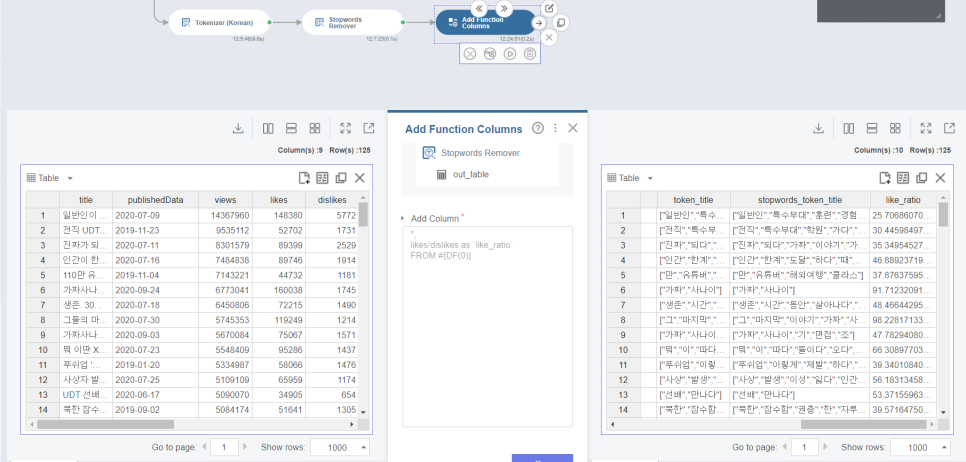
Task: Click the token_title column header
Action: pyautogui.click(x=693, y=200)
